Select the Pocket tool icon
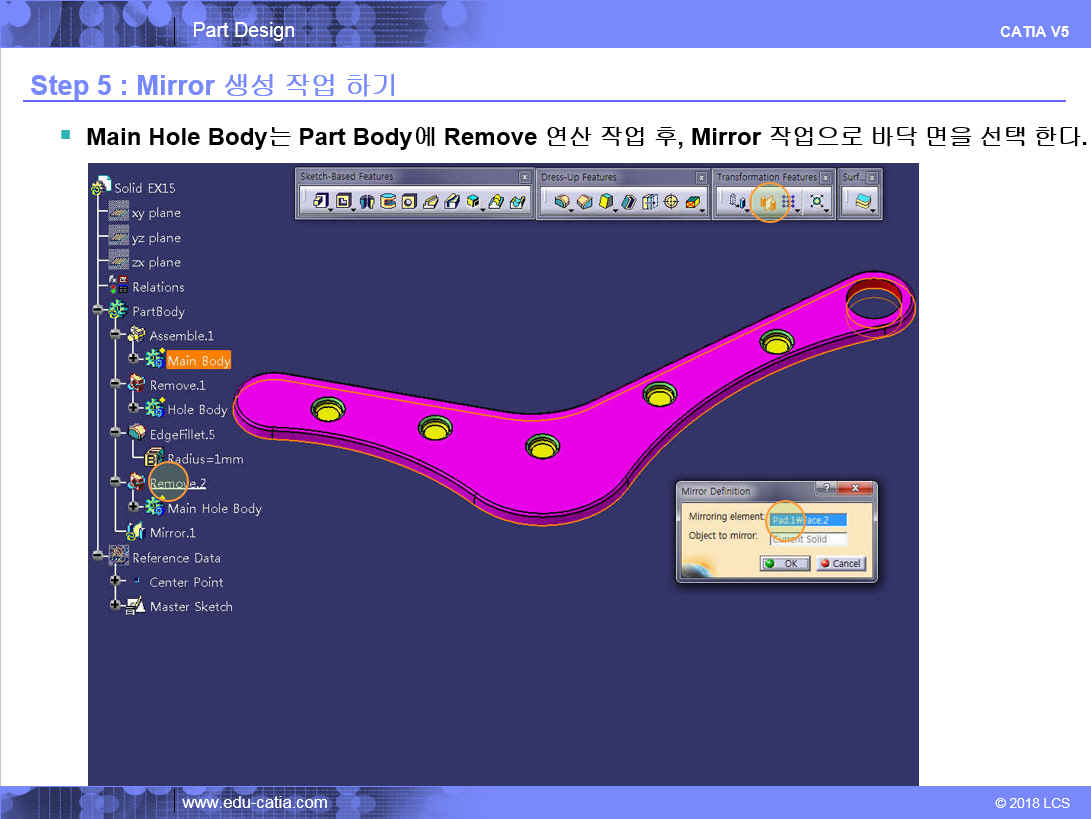Image resolution: width=1091 pixels, height=819 pixels. (343, 202)
